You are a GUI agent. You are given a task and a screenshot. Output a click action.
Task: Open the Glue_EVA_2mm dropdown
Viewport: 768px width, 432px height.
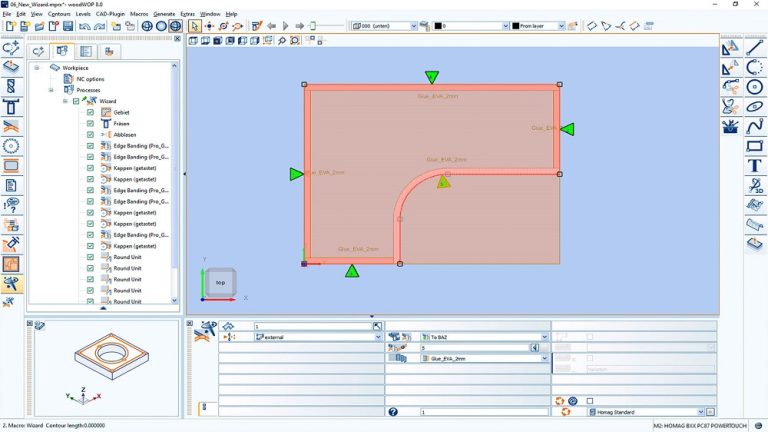544,358
